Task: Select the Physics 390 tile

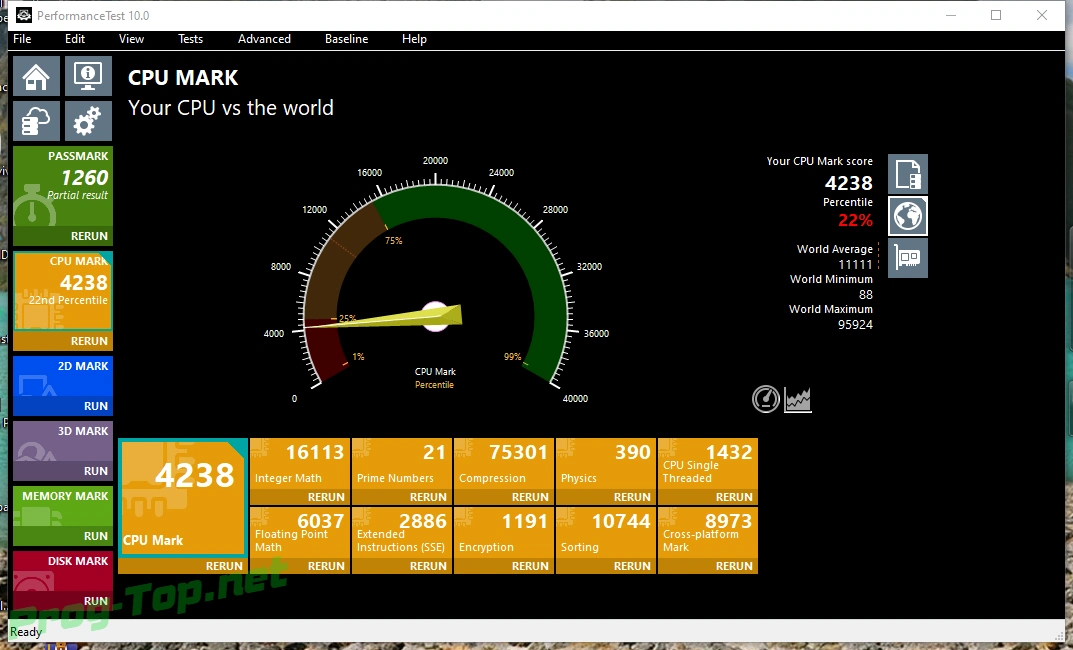Action: click(x=606, y=464)
